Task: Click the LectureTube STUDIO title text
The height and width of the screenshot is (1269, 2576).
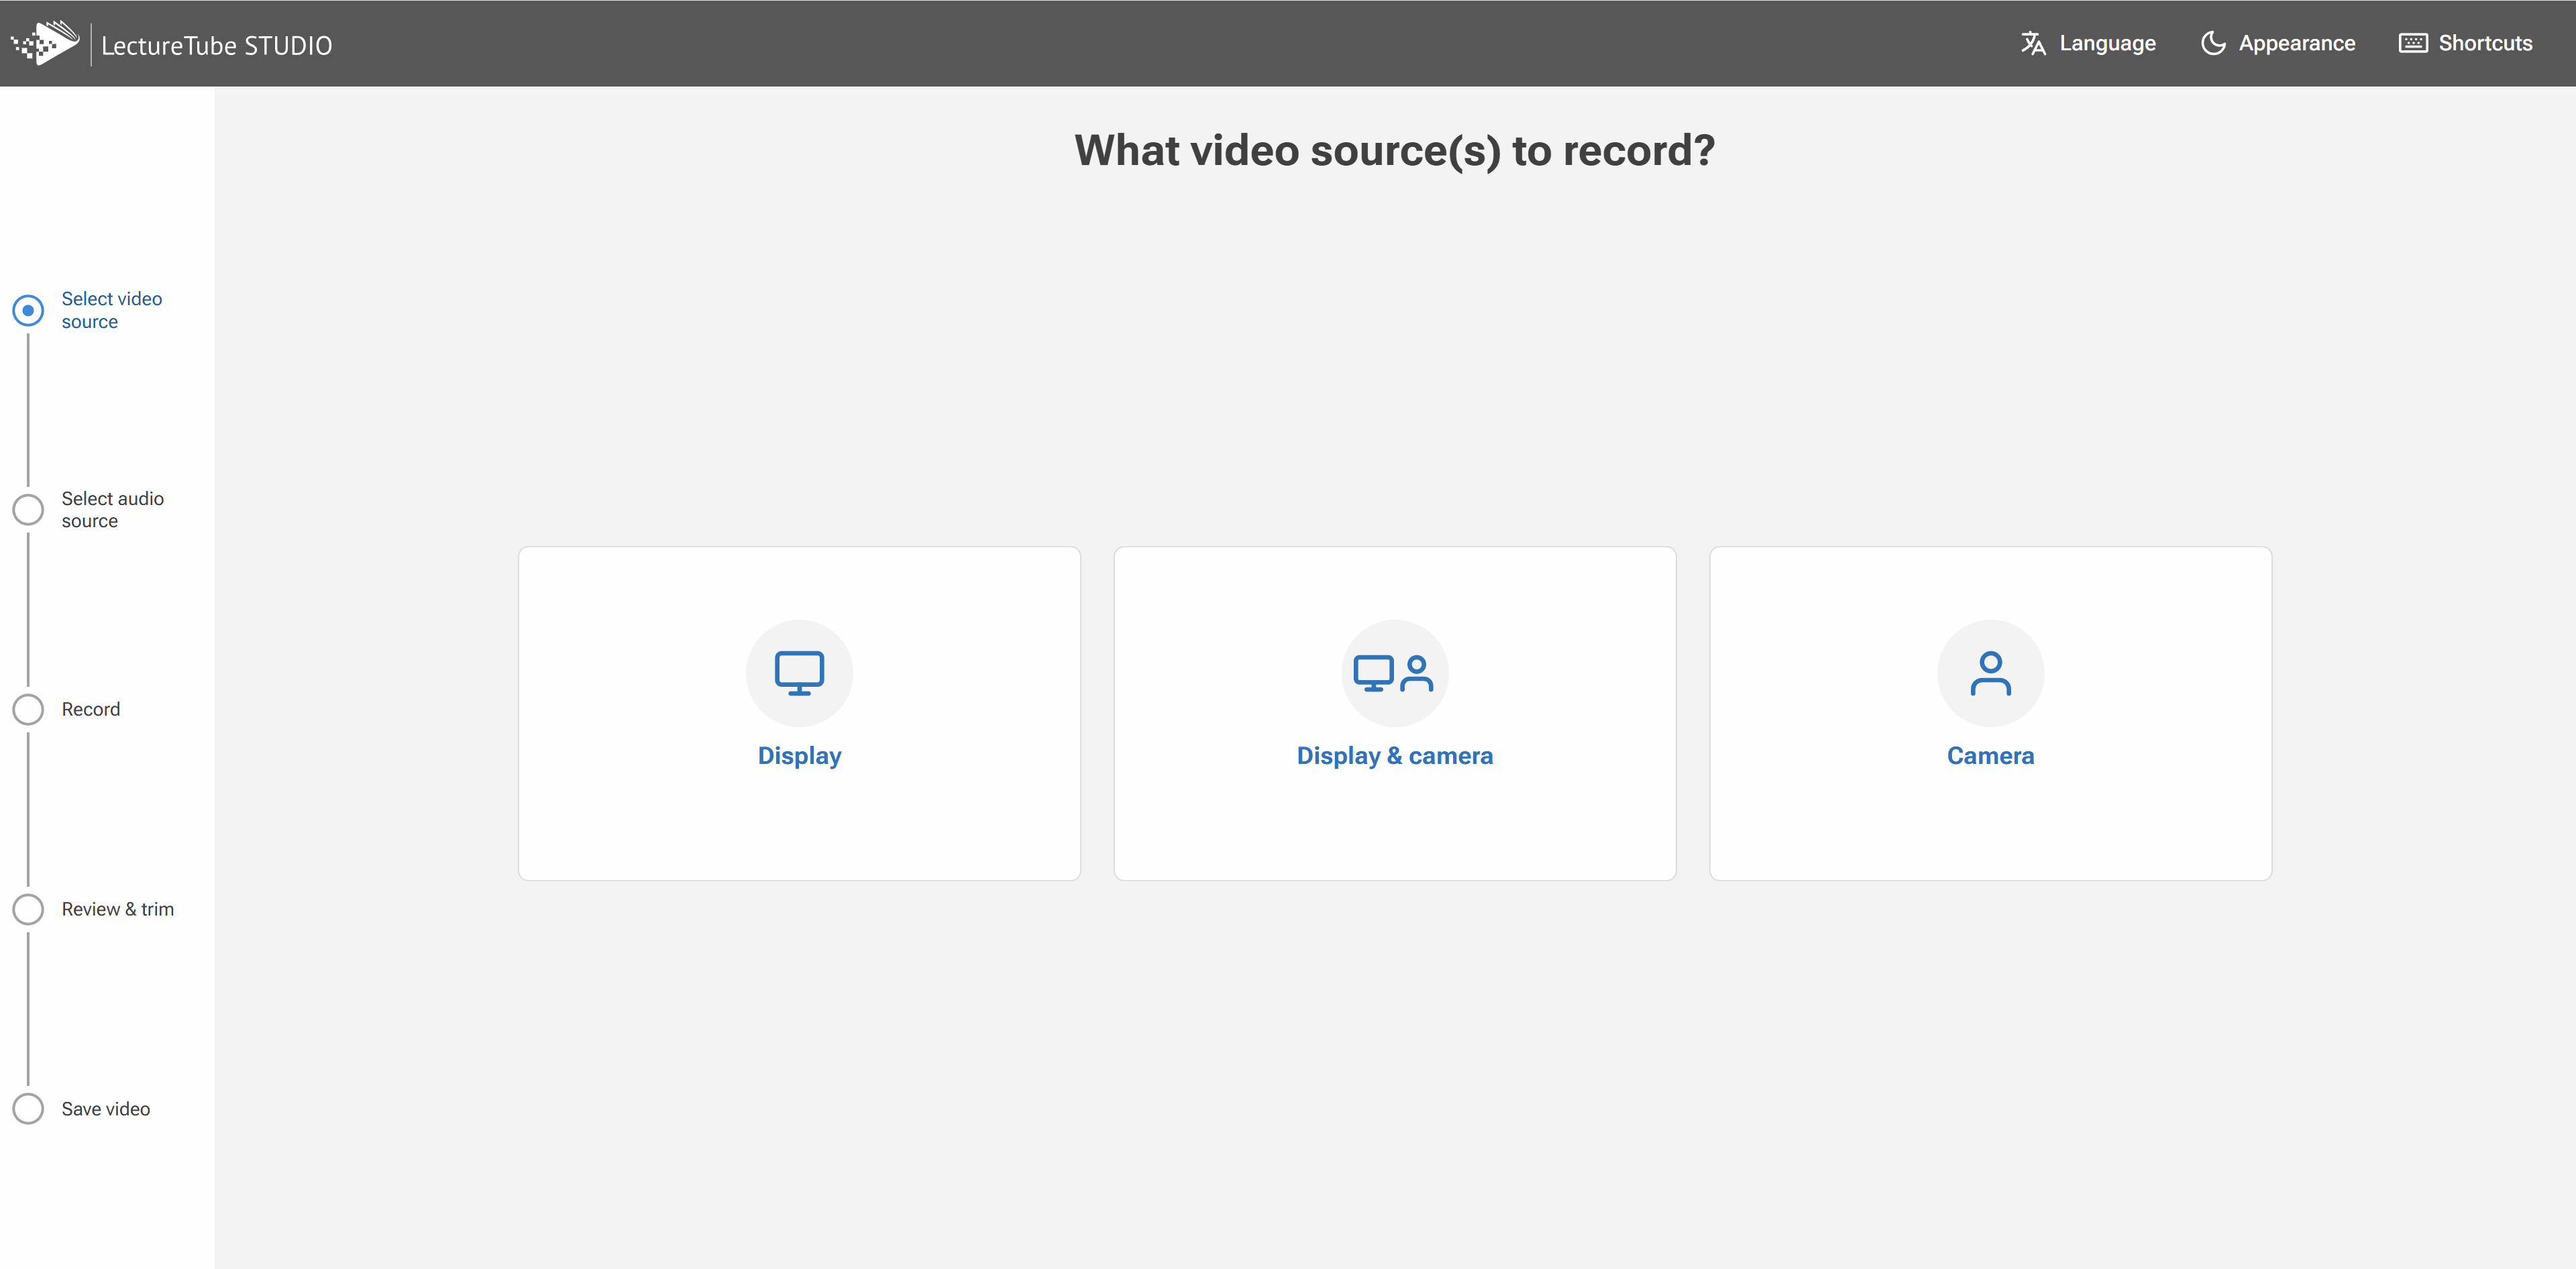Action: 216,45
